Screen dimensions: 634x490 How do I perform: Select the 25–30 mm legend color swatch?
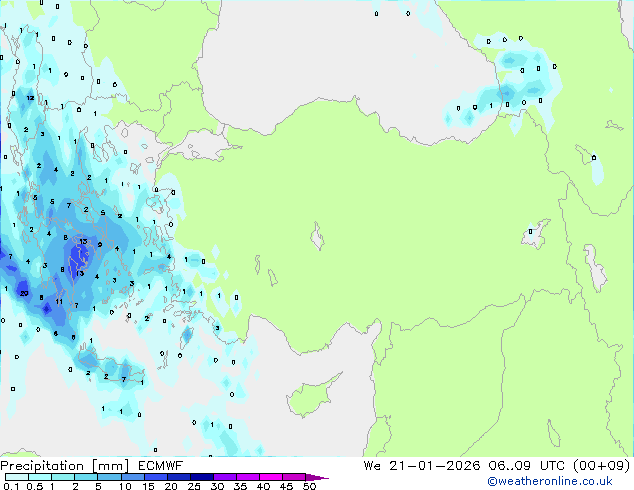(x=201, y=477)
